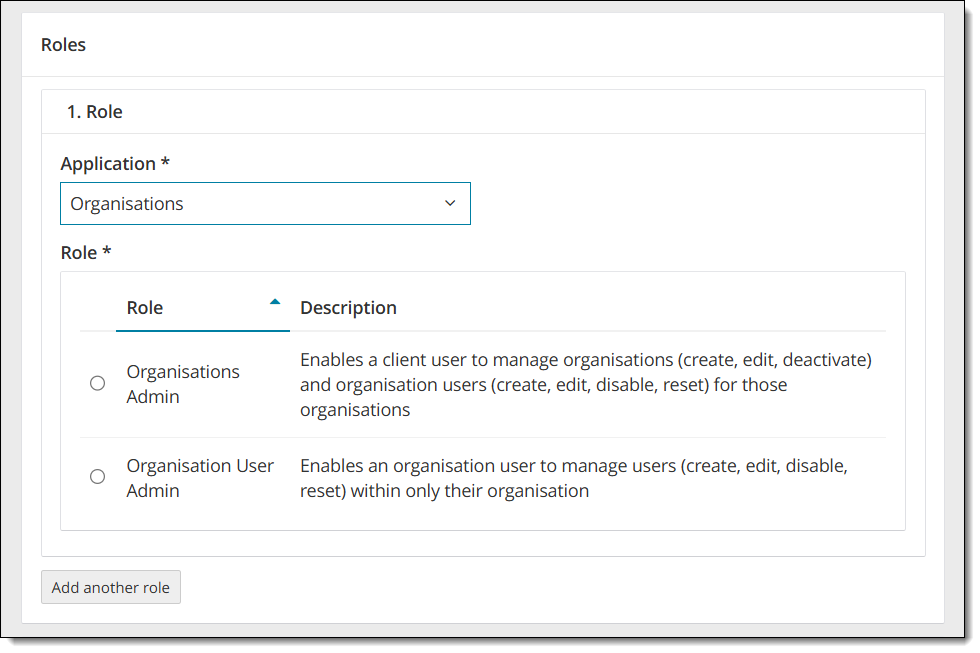Select the Organisation User Admin radio button
This screenshot has width=980, height=653.
(x=97, y=477)
